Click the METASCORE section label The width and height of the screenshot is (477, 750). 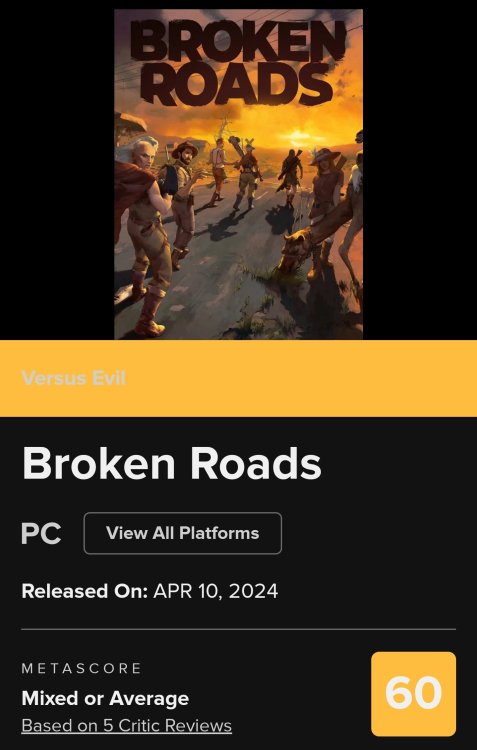click(81, 668)
